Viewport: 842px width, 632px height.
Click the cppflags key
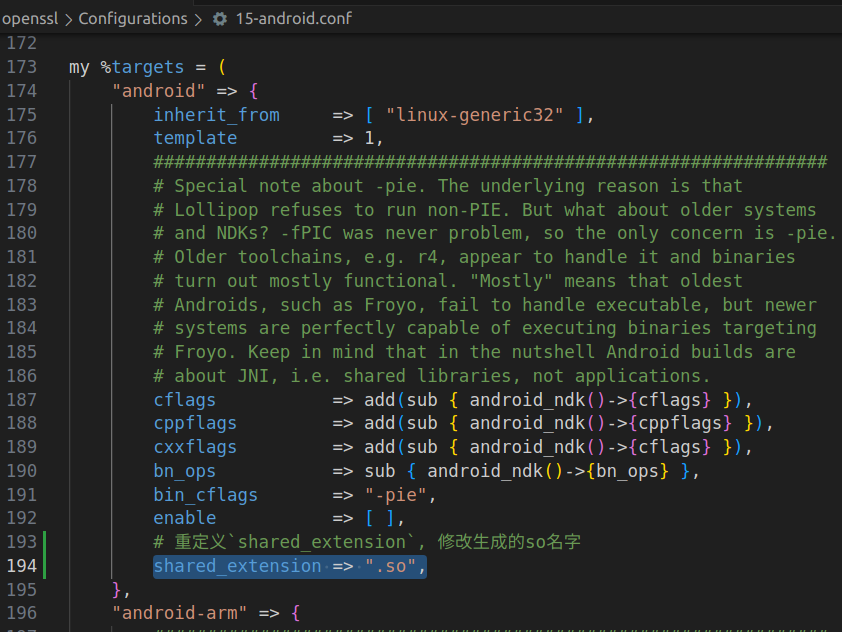pyautogui.click(x=195, y=423)
